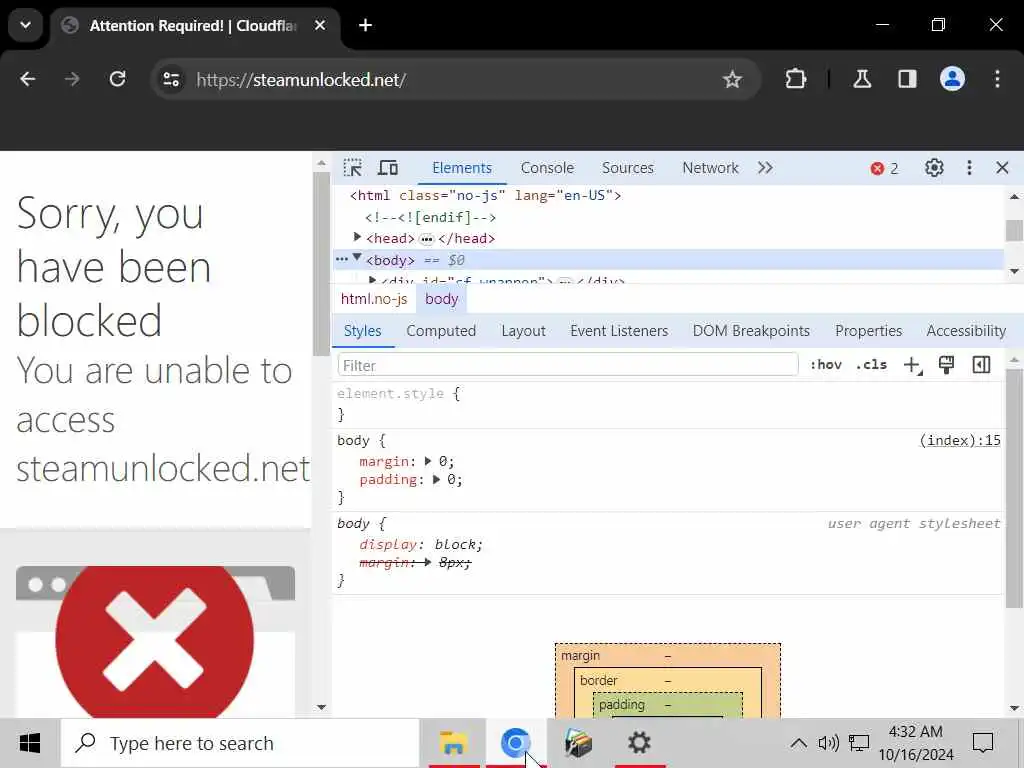Toggle the :hov element state button
This screenshot has width=1024, height=768.
[x=825, y=364]
